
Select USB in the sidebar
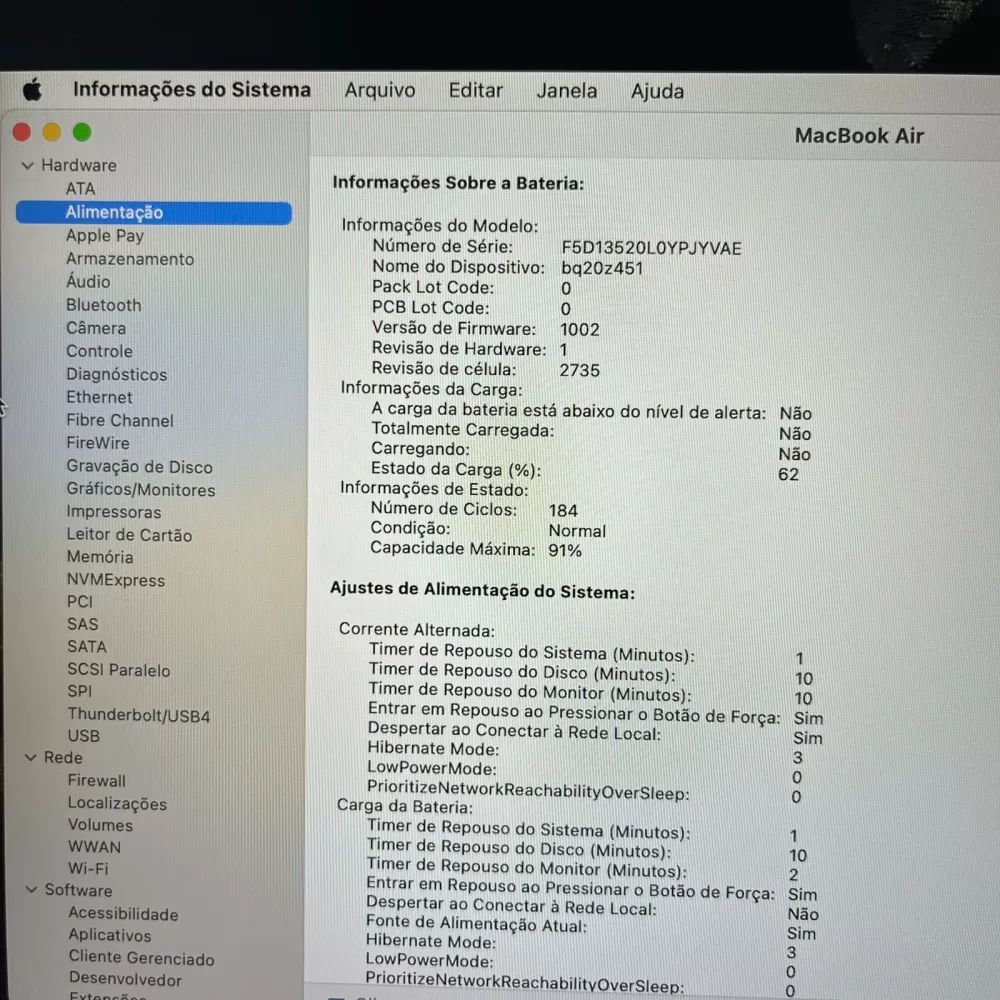pos(84,736)
